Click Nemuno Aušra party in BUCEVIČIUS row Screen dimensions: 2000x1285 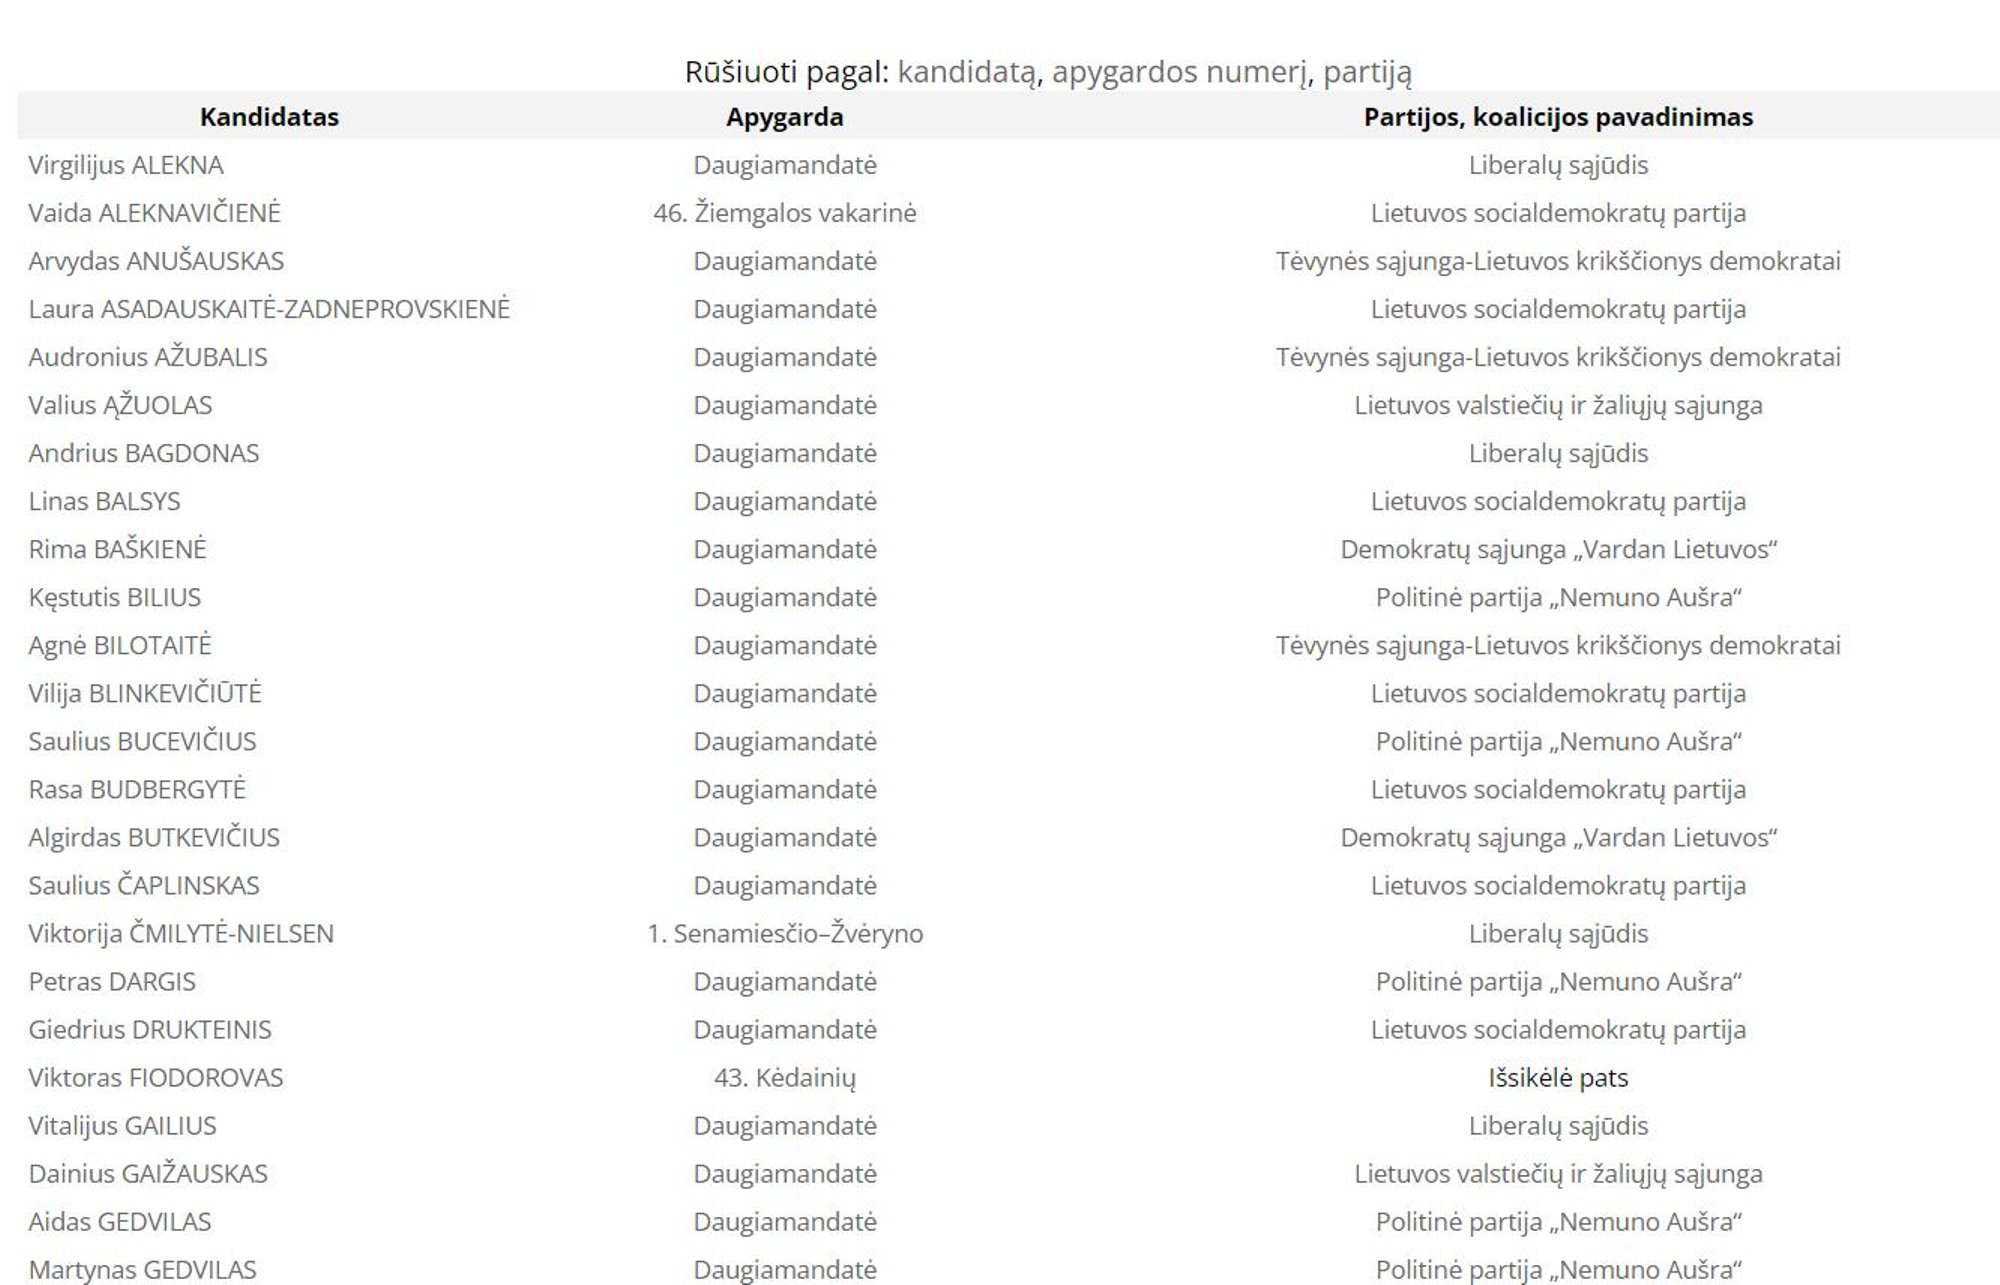(x=1558, y=741)
